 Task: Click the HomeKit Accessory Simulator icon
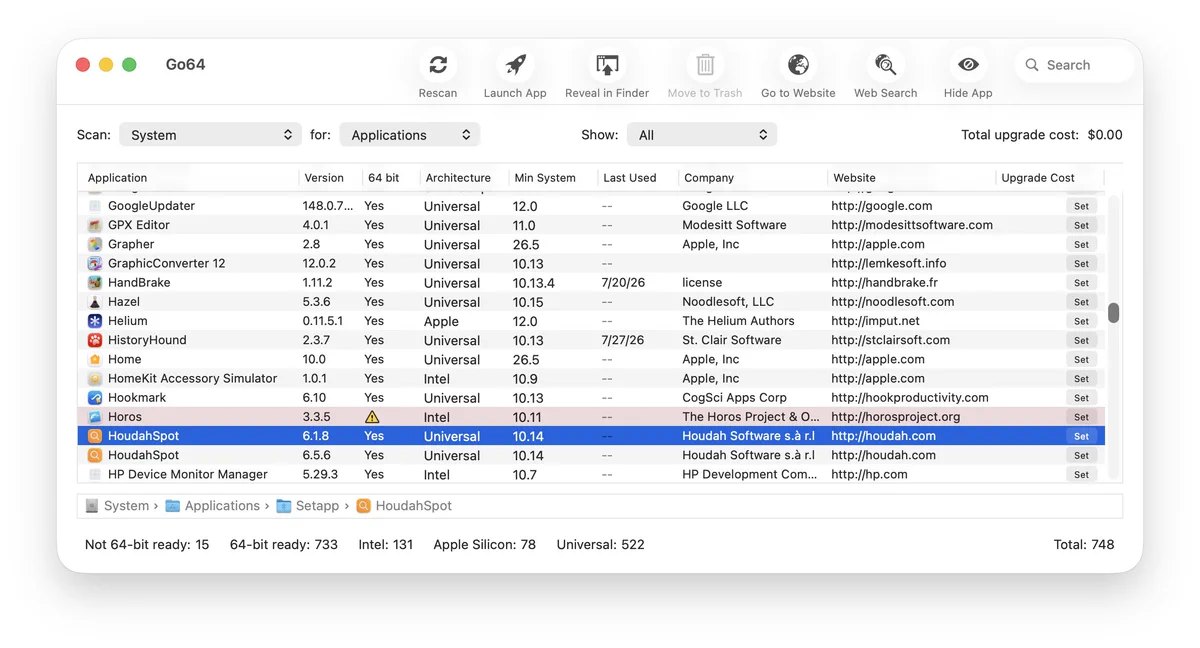95,379
